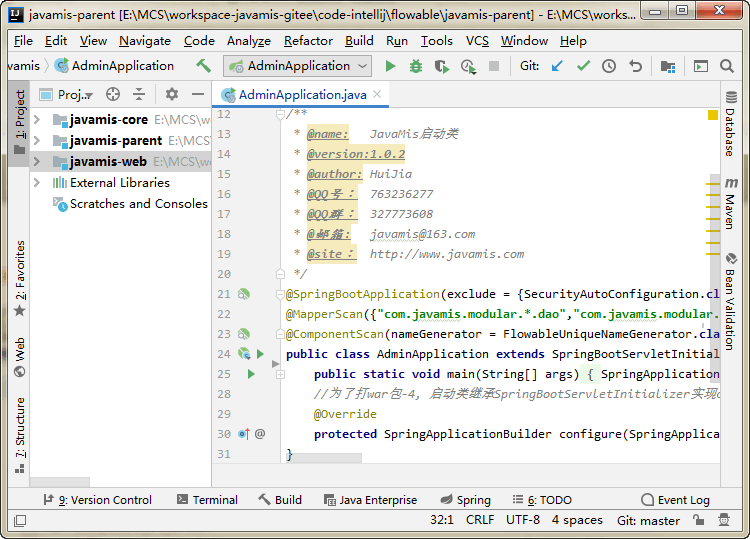This screenshot has width=750, height=539.
Task: Click the Build Project hammer icon
Action: pyautogui.click(x=203, y=66)
